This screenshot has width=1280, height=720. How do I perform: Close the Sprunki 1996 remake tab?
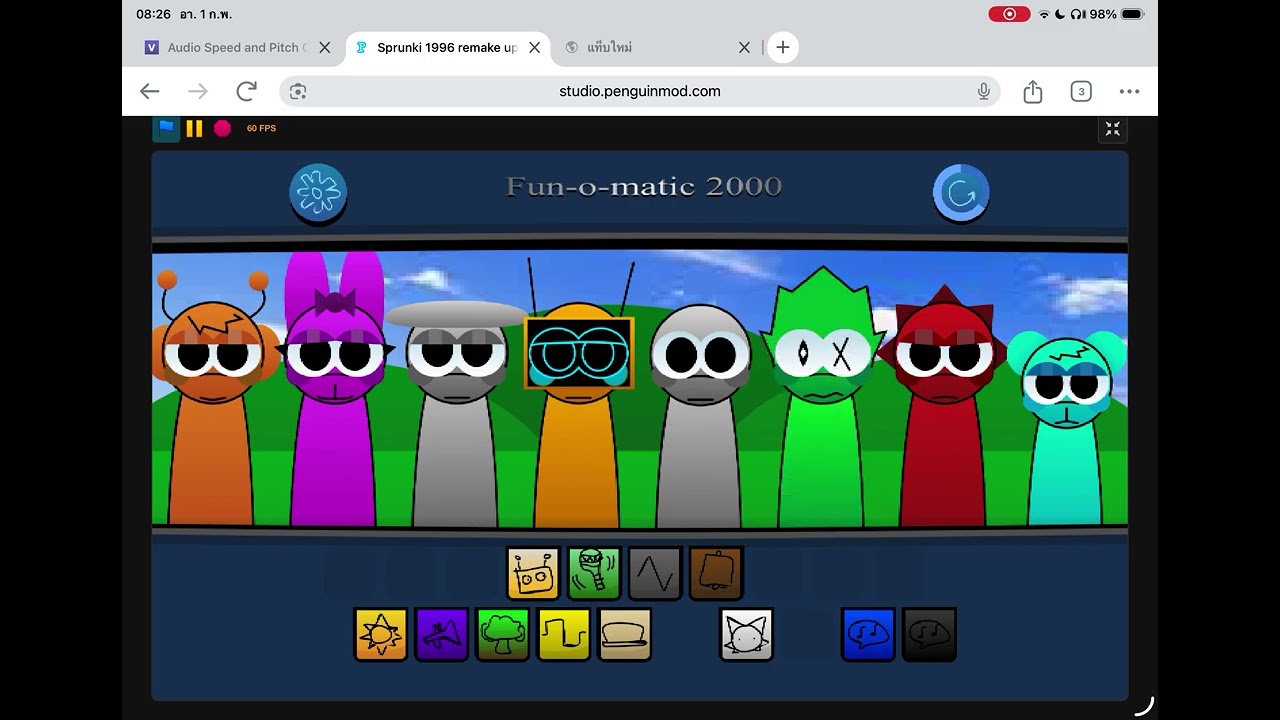click(x=534, y=47)
